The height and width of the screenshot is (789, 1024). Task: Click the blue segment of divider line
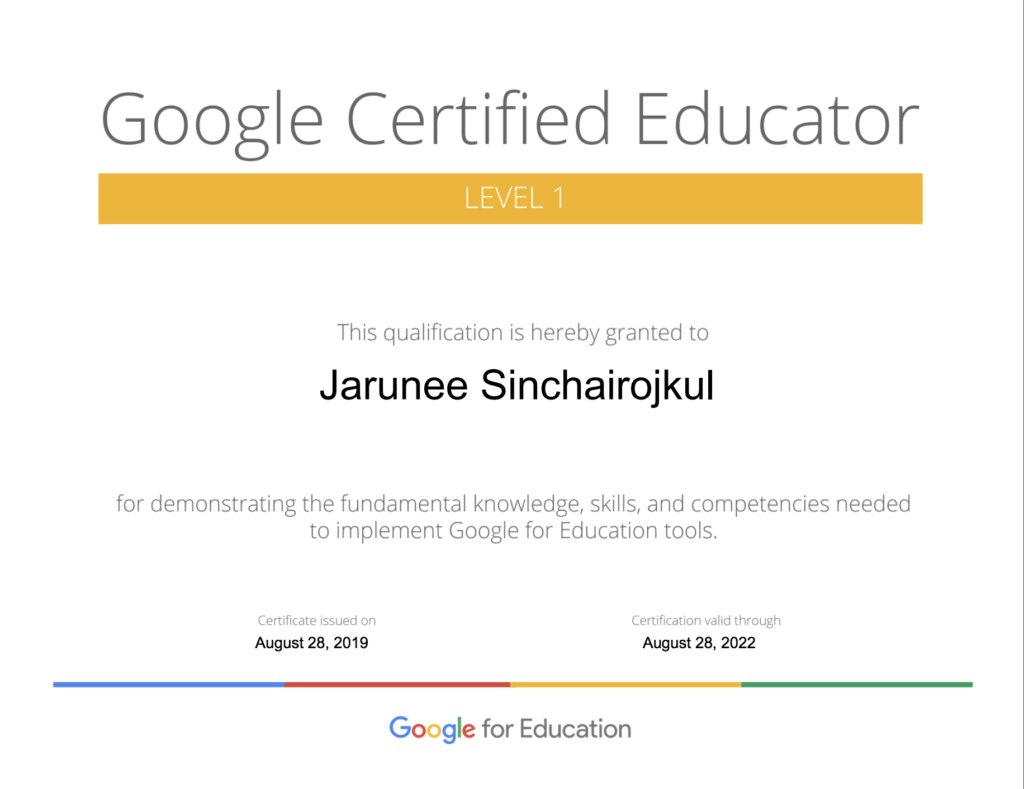168,684
